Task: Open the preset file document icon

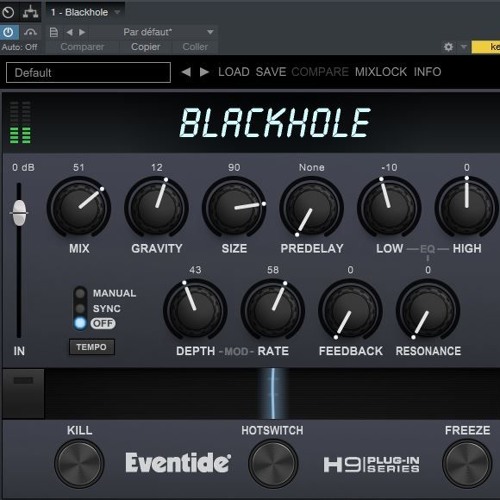Action: click(54, 32)
